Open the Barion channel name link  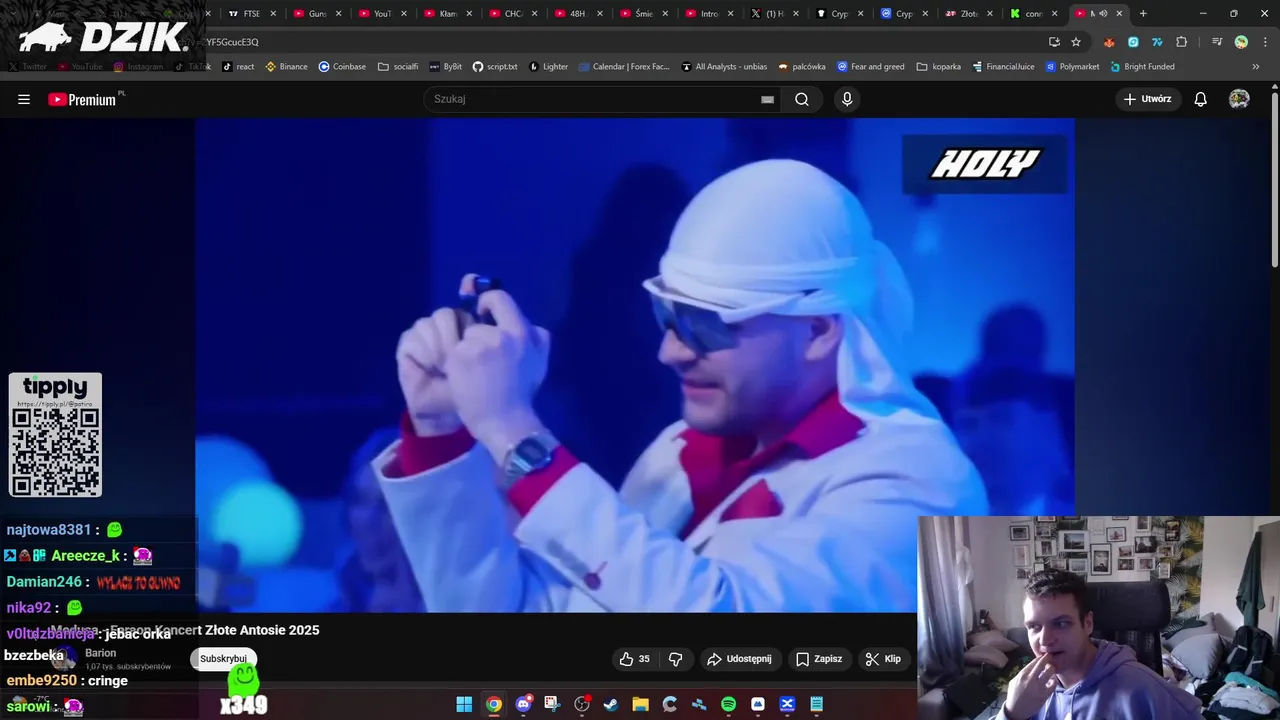coord(100,653)
